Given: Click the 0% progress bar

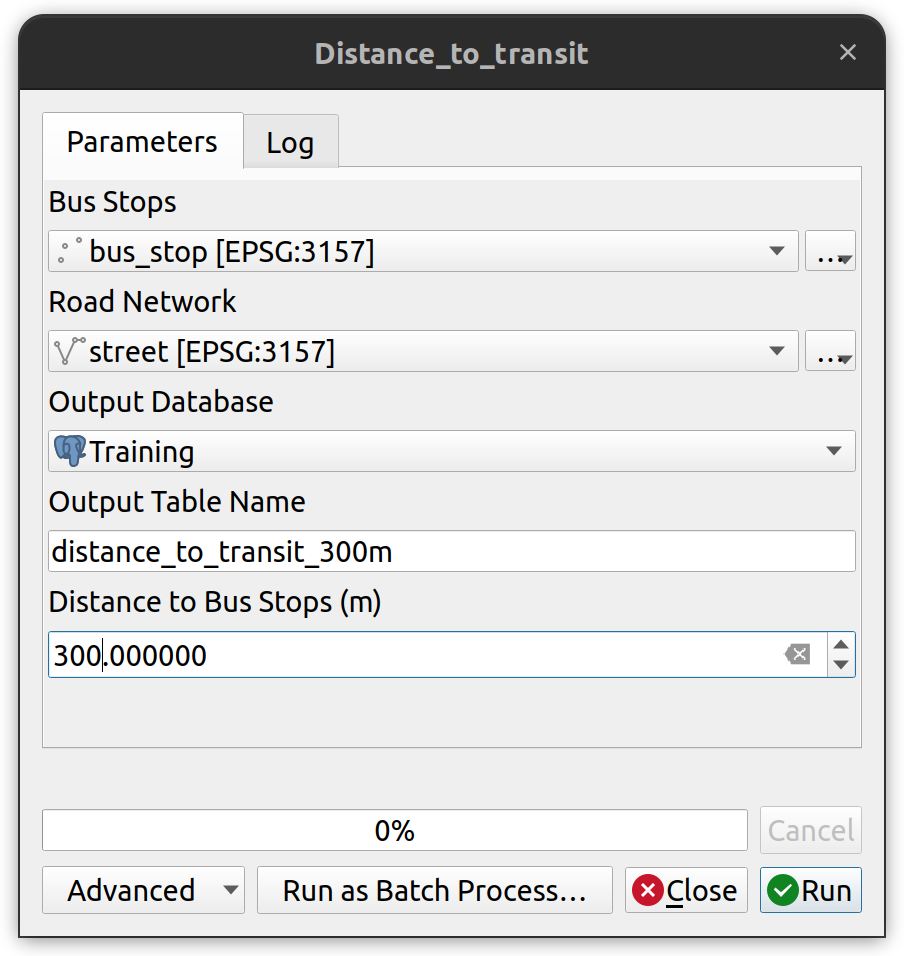Looking at the screenshot, I should pyautogui.click(x=394, y=830).
